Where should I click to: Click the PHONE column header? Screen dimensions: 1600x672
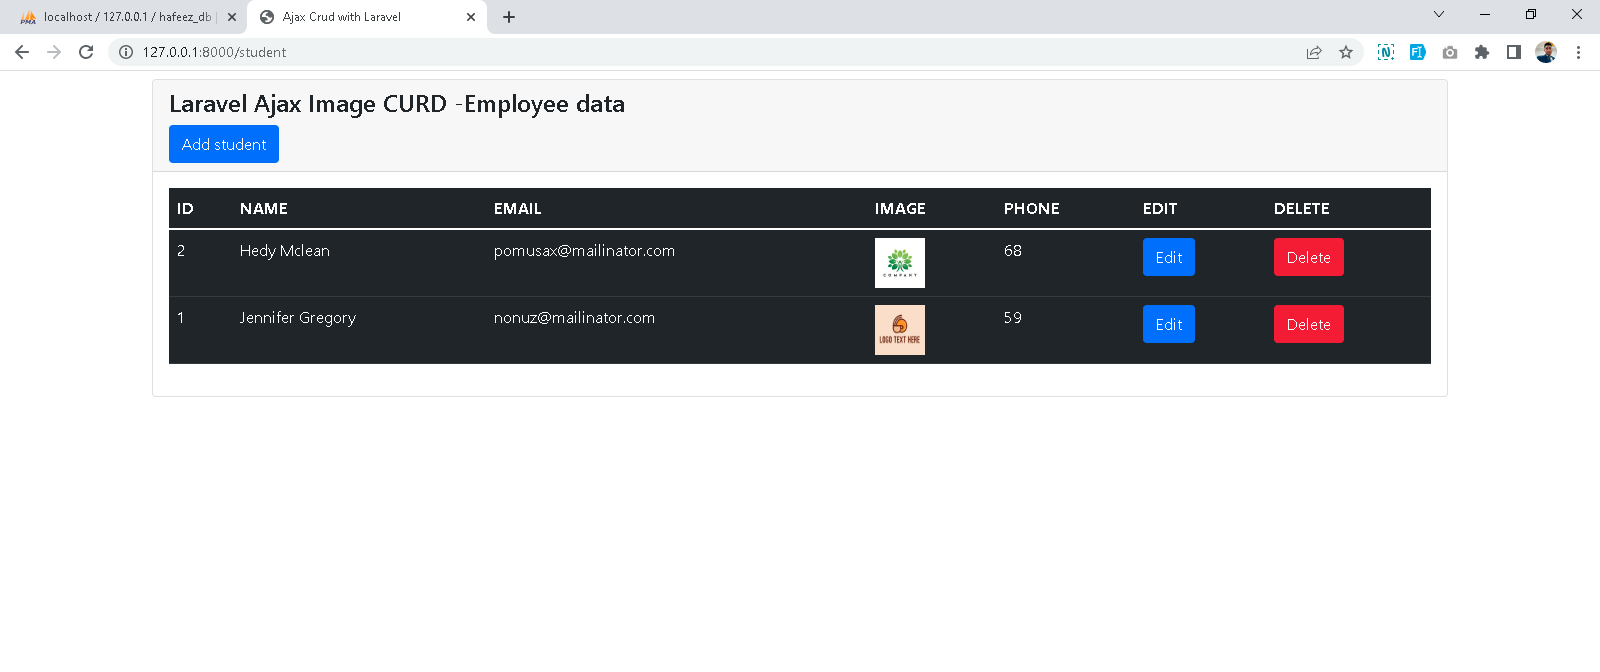1031,209
